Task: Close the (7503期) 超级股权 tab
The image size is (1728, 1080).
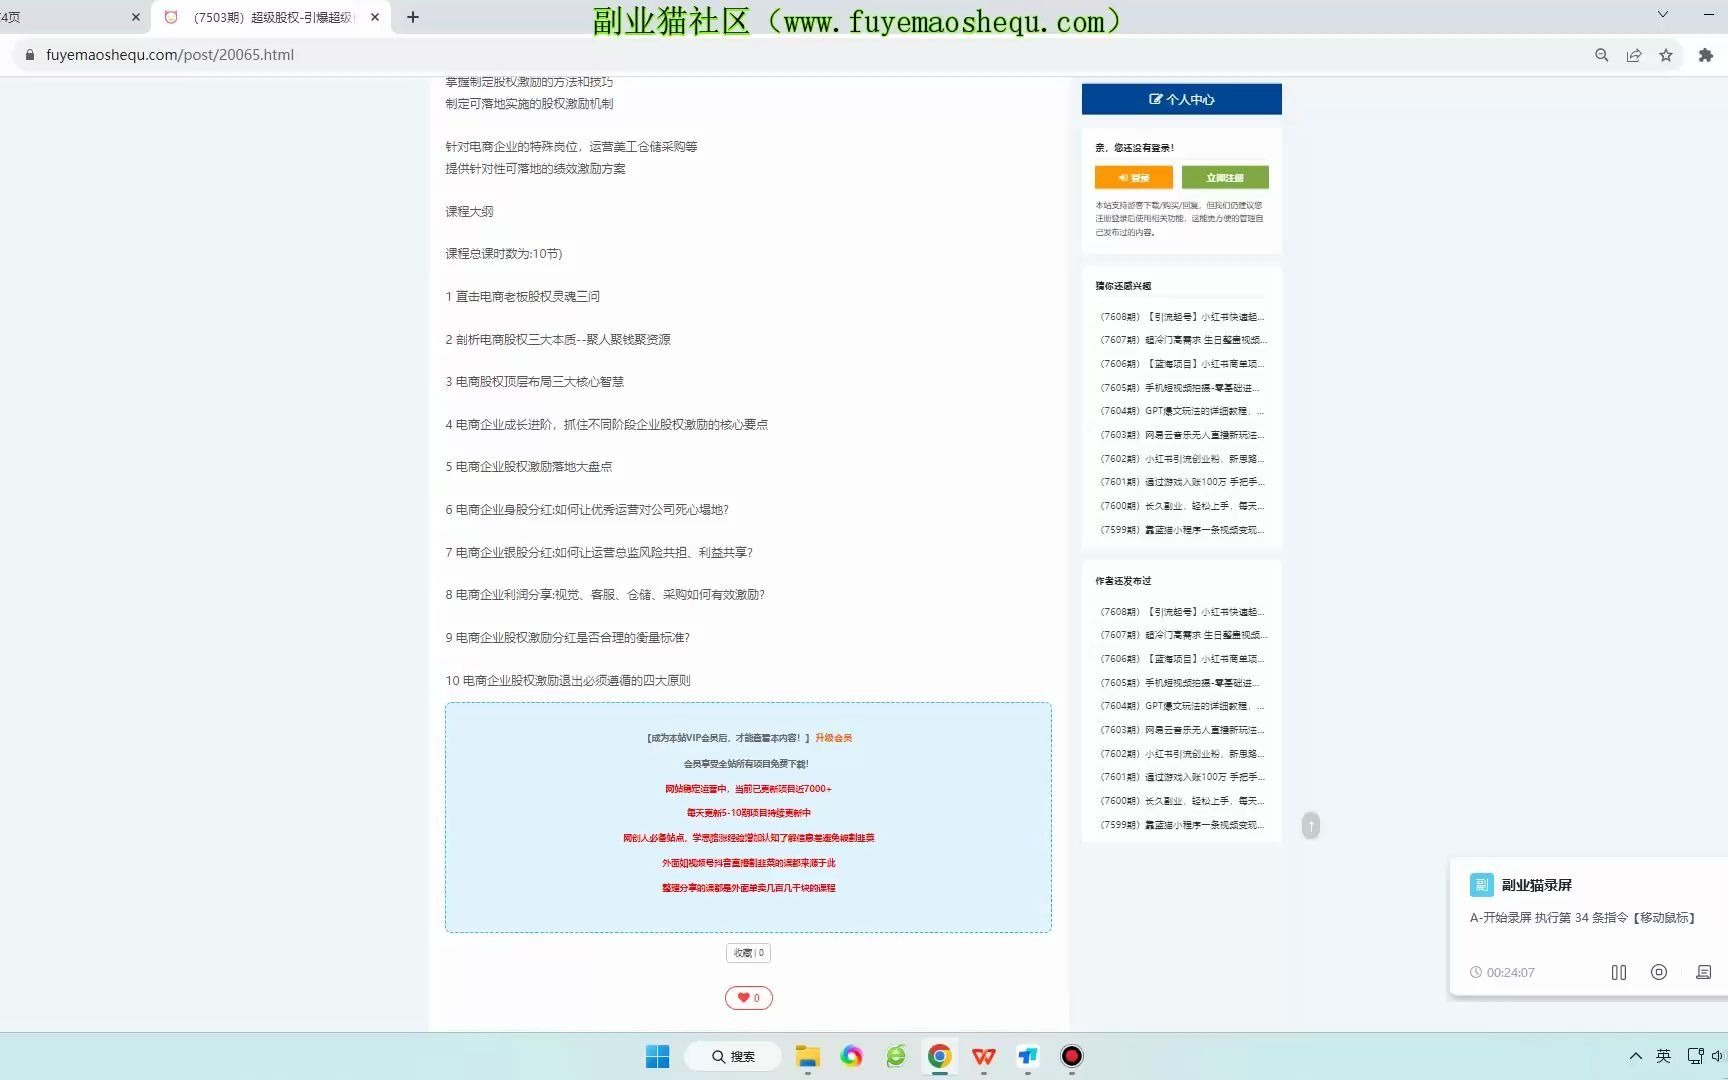Action: tap(375, 17)
